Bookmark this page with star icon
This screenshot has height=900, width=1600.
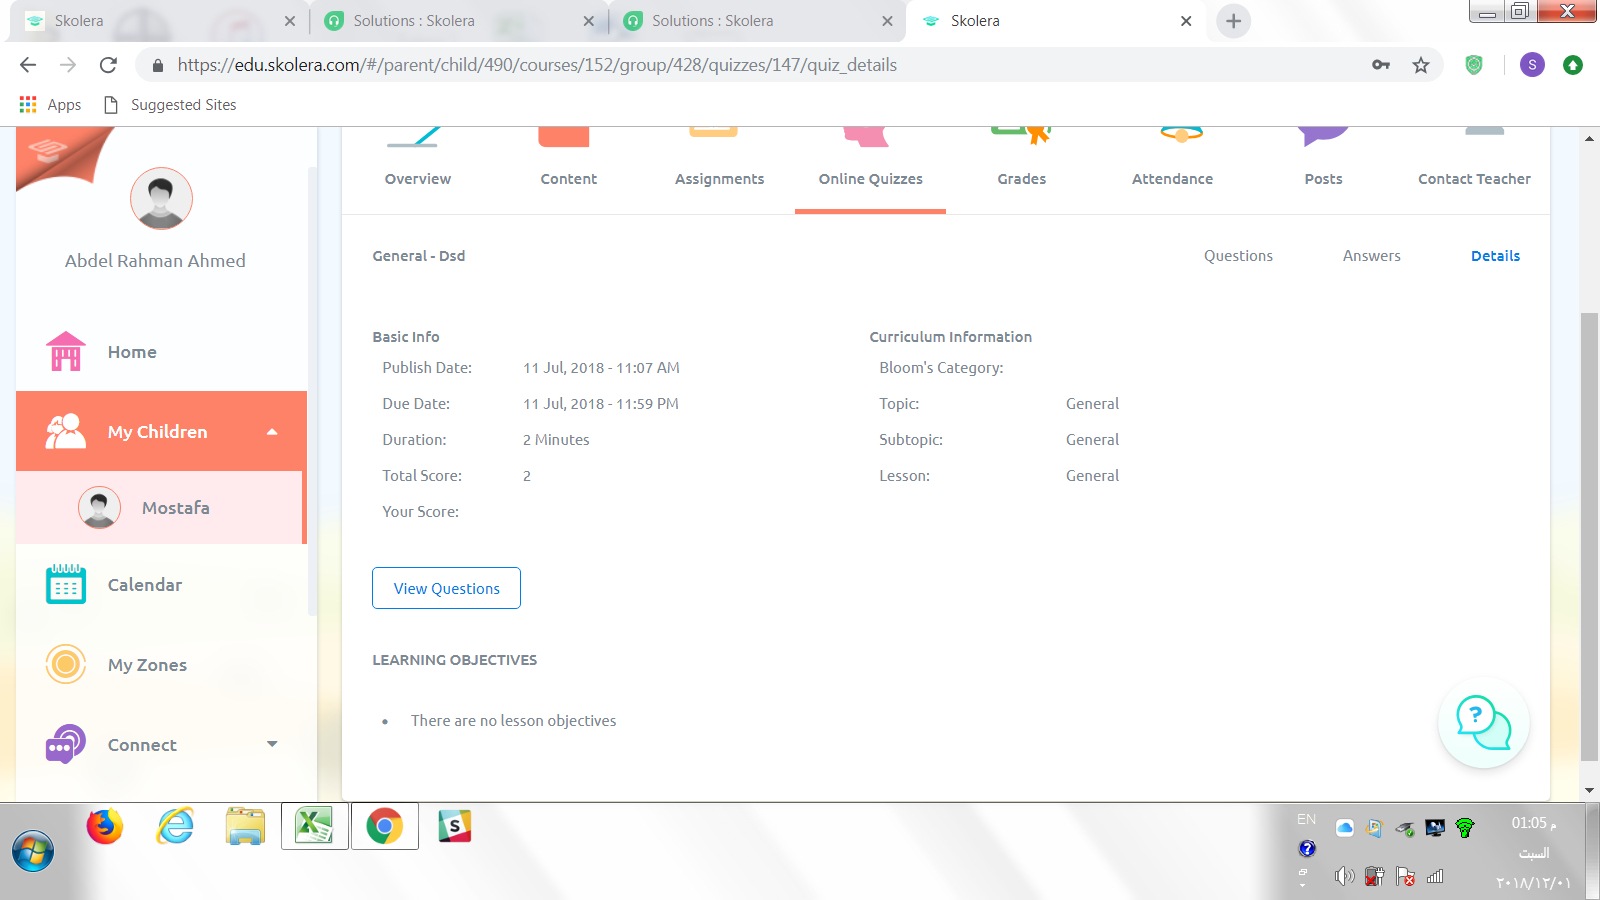click(1421, 65)
